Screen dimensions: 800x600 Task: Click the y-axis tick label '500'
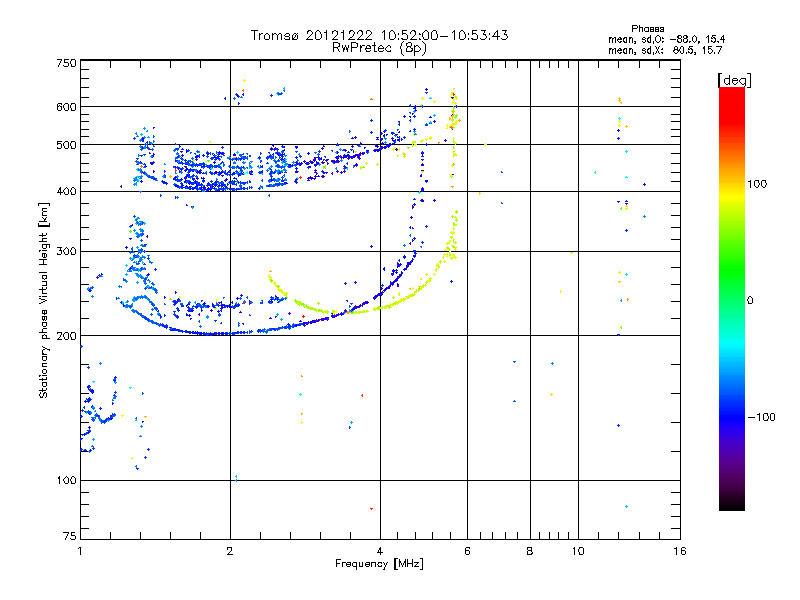click(66, 145)
